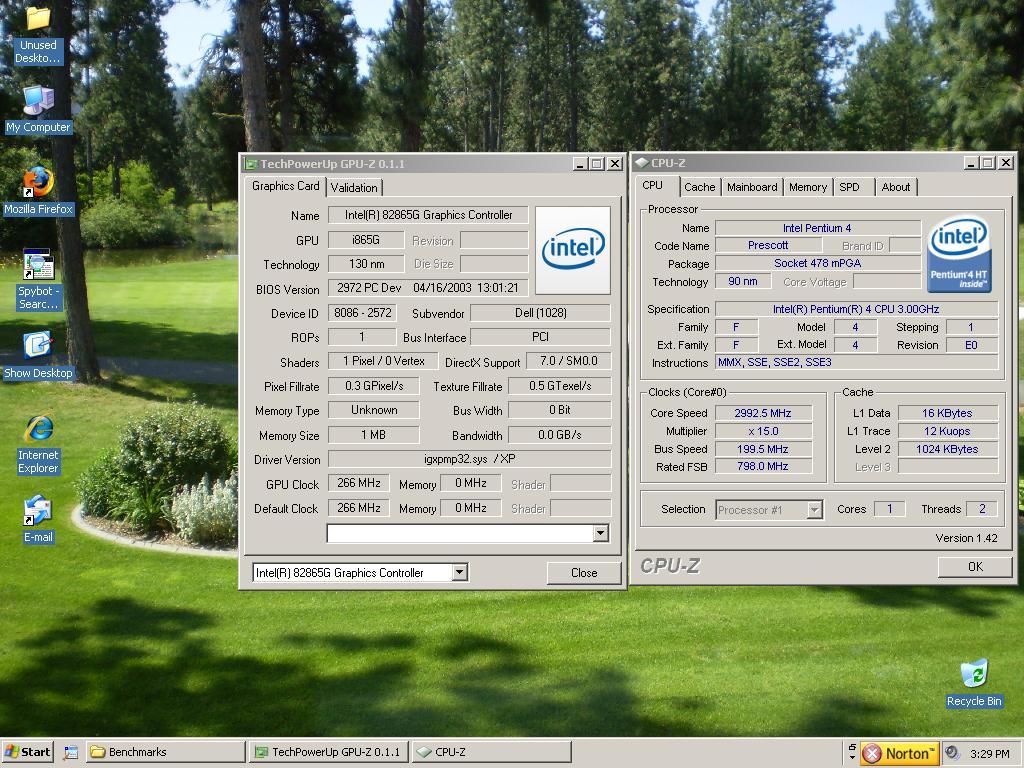Click the Device ID field 8086 - 2572
Screen dimensions: 1024x768
click(x=362, y=313)
